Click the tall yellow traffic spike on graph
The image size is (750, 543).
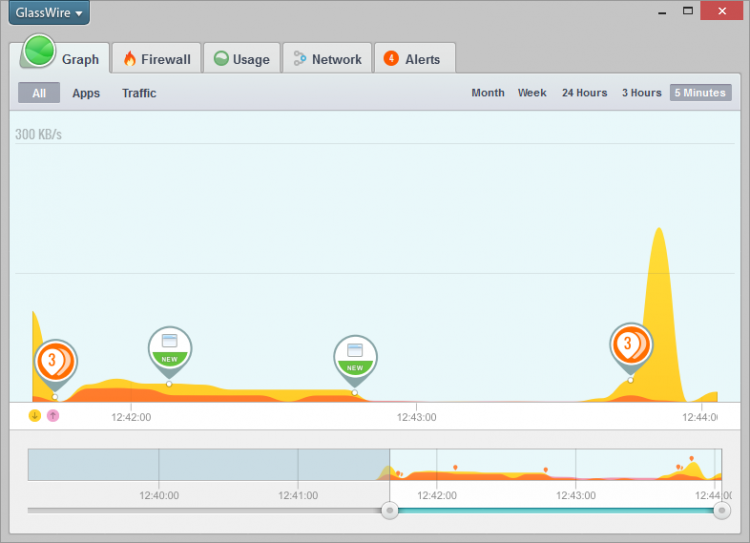click(660, 316)
